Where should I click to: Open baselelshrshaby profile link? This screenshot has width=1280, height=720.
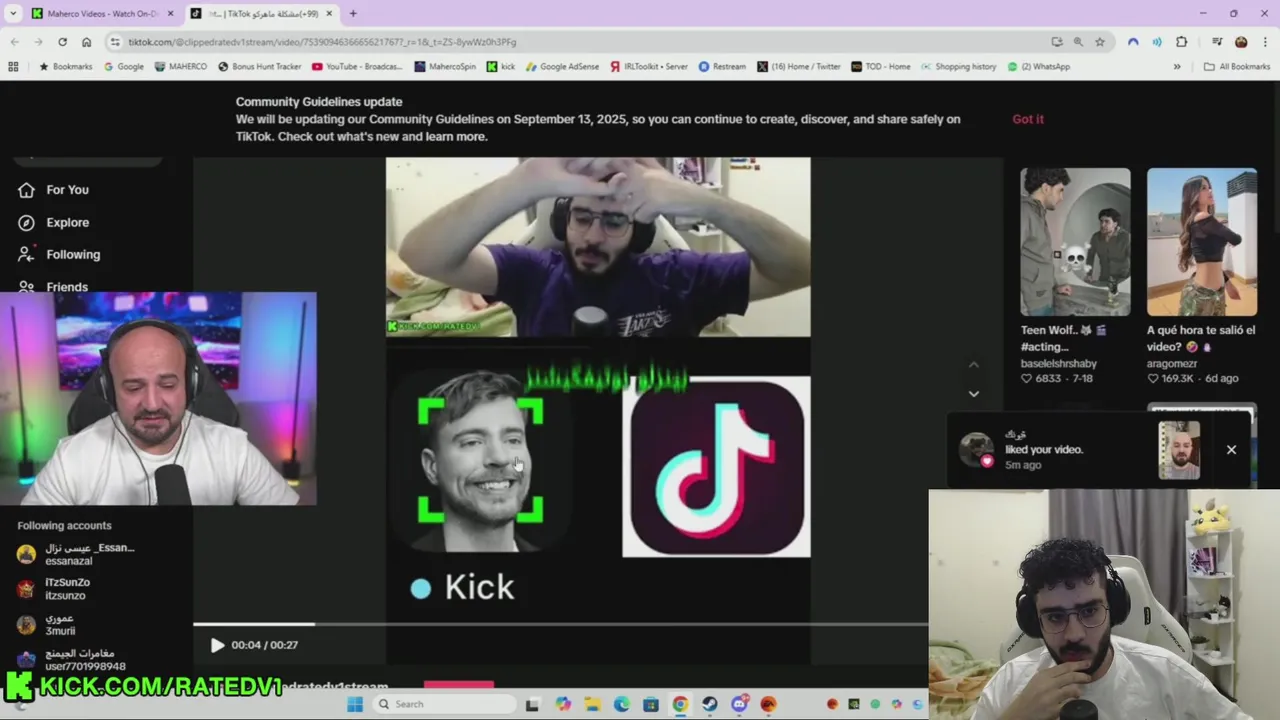click(x=1058, y=364)
